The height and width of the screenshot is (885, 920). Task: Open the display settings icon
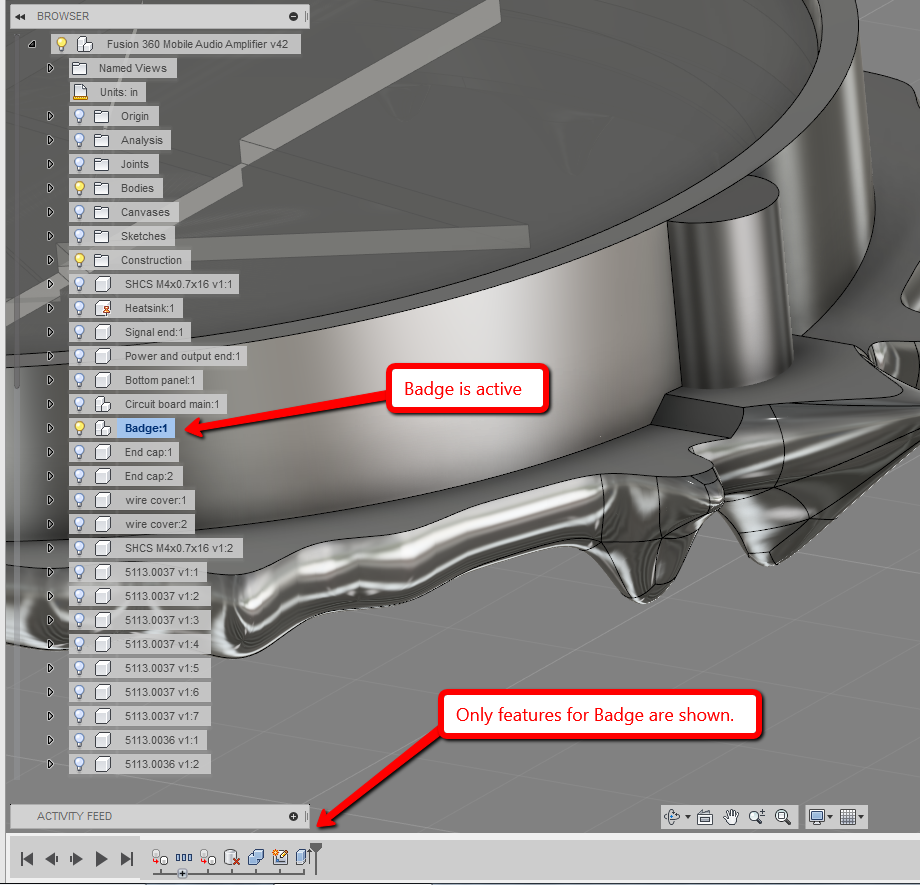coord(818,816)
